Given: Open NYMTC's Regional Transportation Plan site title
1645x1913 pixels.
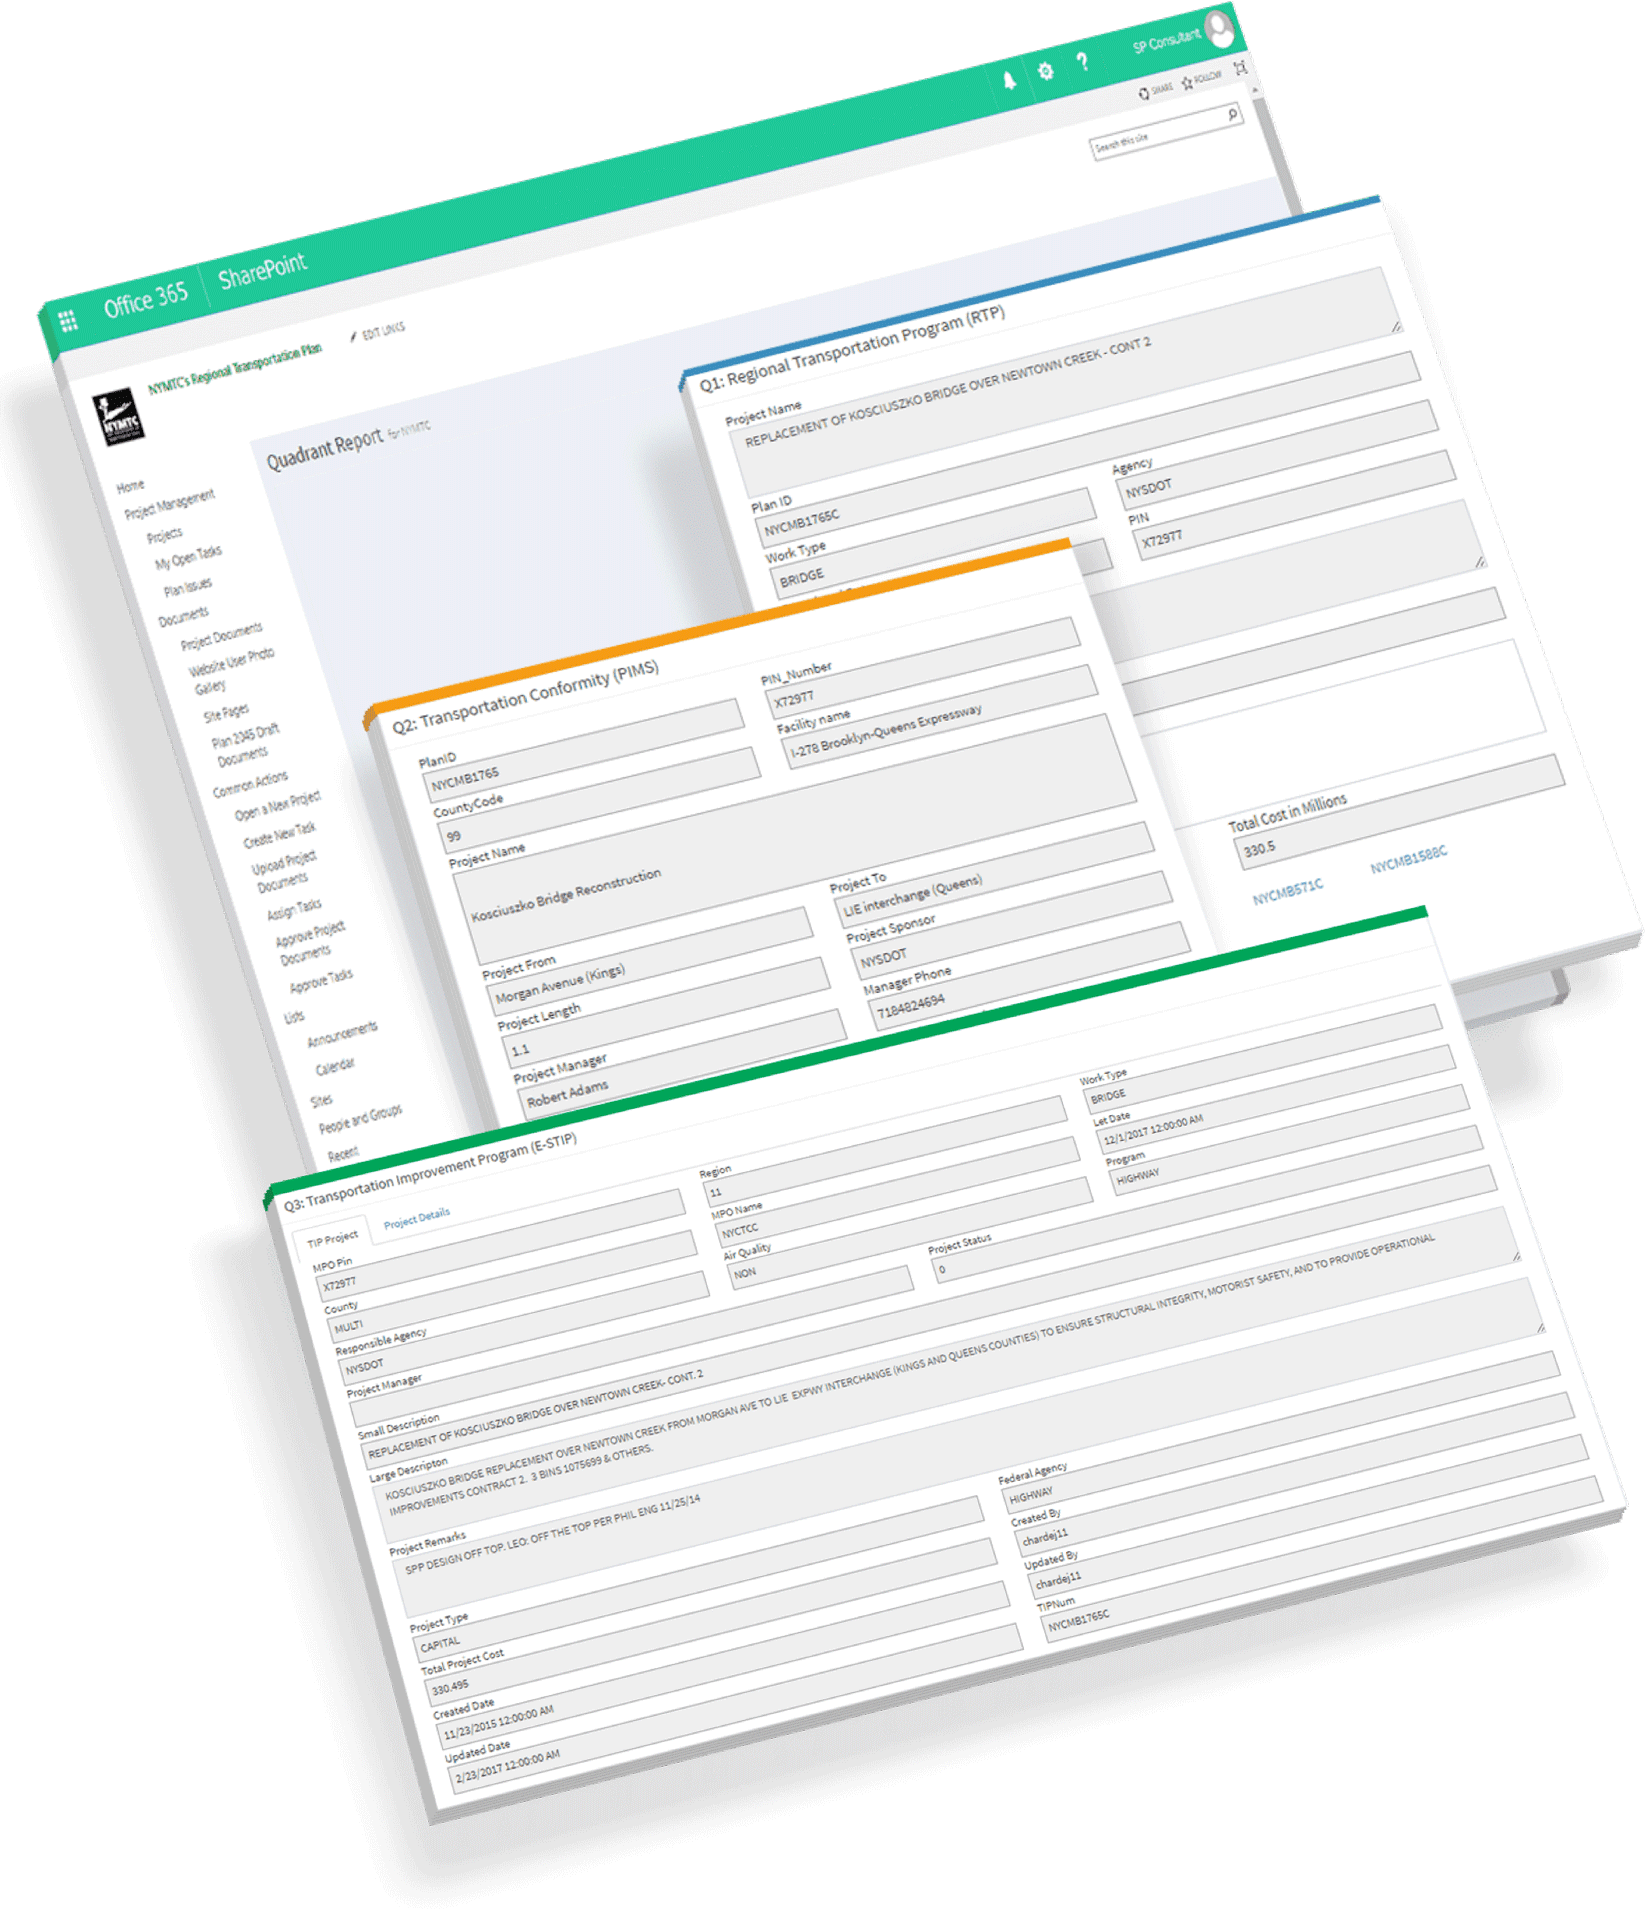Looking at the screenshot, I should (x=235, y=367).
